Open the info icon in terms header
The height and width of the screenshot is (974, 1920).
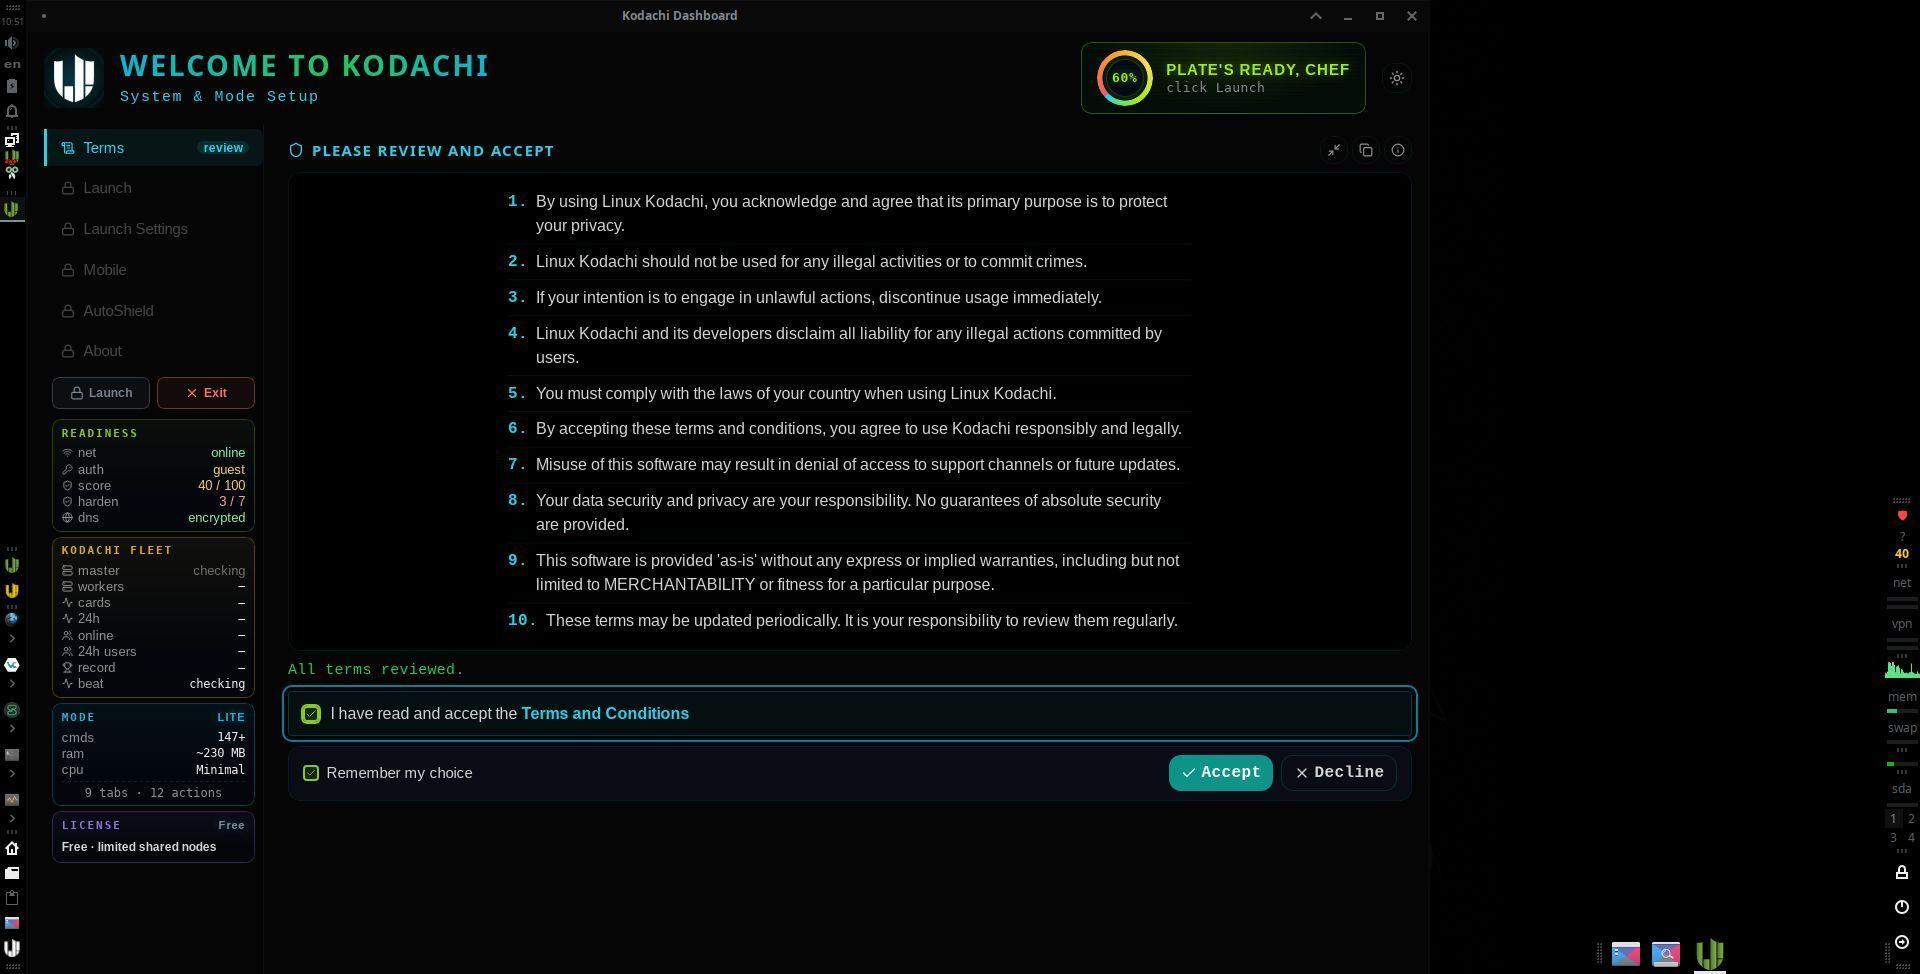(1398, 150)
